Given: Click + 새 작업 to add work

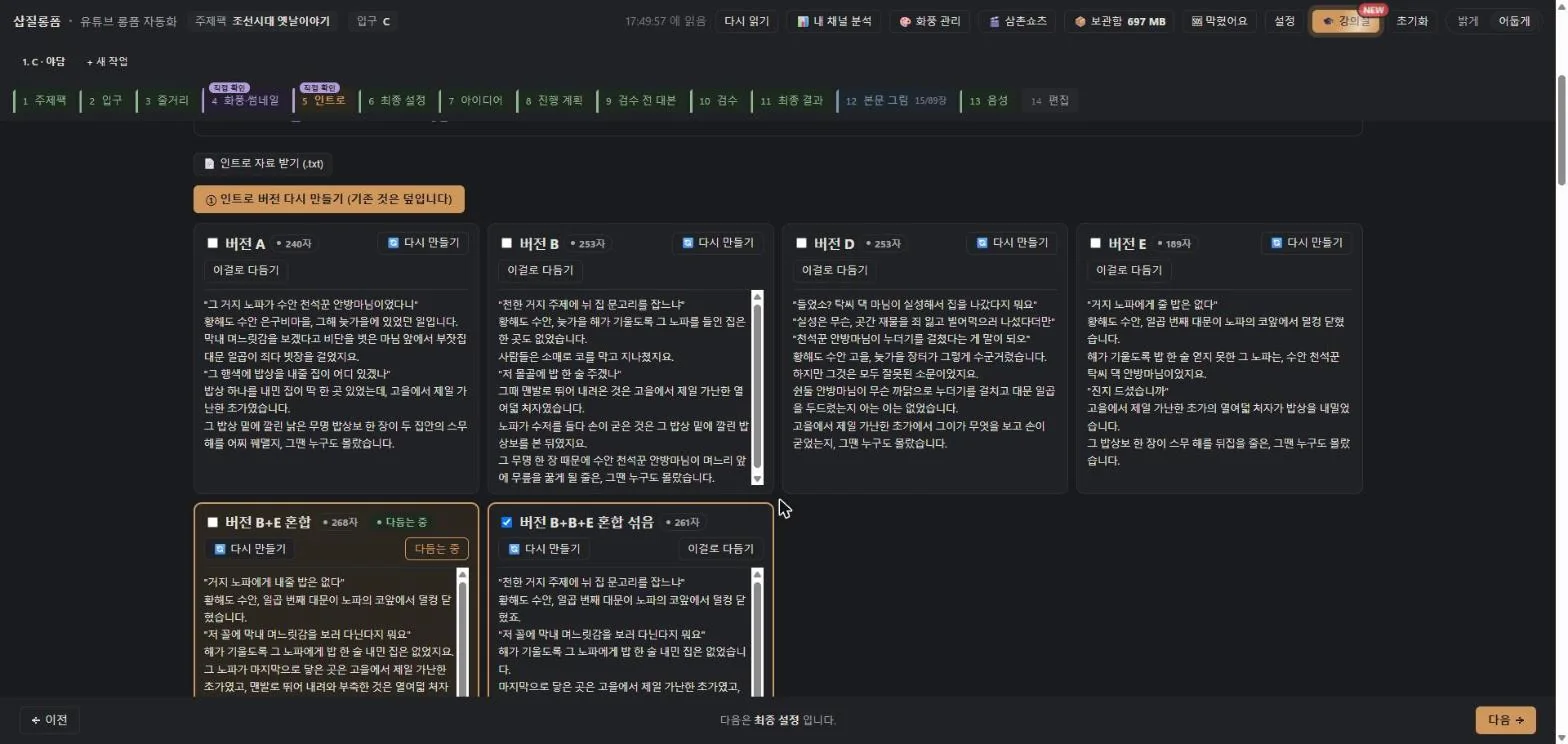Looking at the screenshot, I should coord(107,62).
